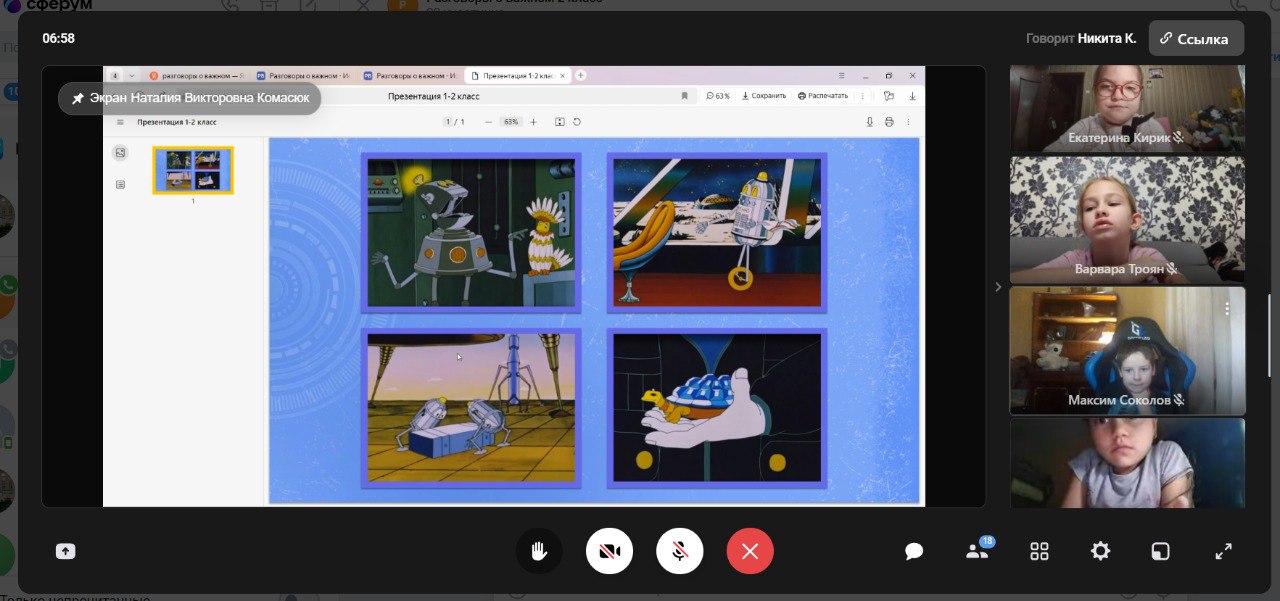Rotate the PDF page
This screenshot has height=601, width=1280.
(577, 122)
